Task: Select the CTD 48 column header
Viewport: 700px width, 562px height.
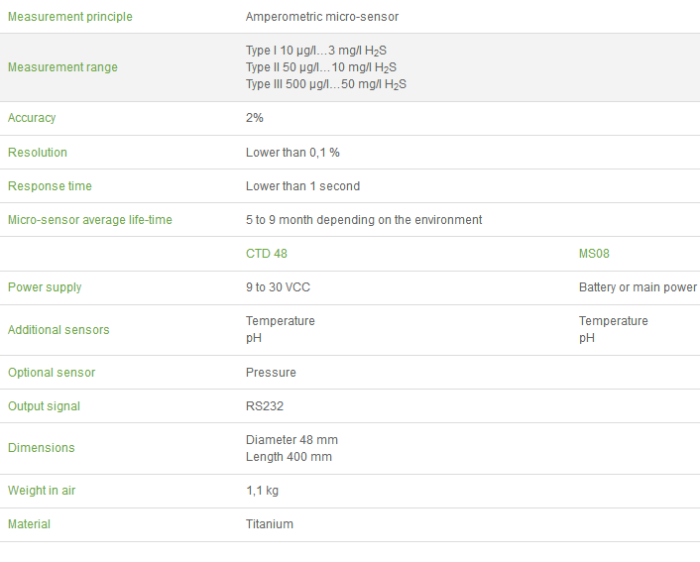Action: (266, 254)
